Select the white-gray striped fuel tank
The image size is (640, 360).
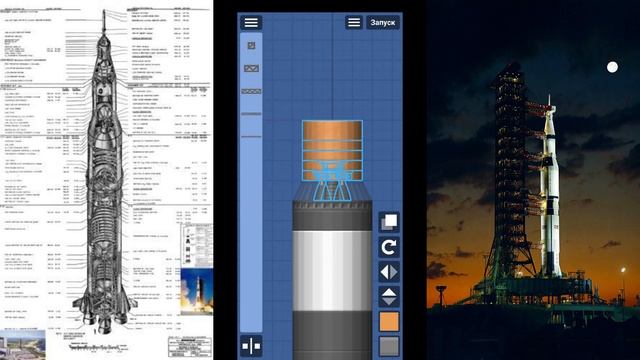pyautogui.click(x=332, y=271)
